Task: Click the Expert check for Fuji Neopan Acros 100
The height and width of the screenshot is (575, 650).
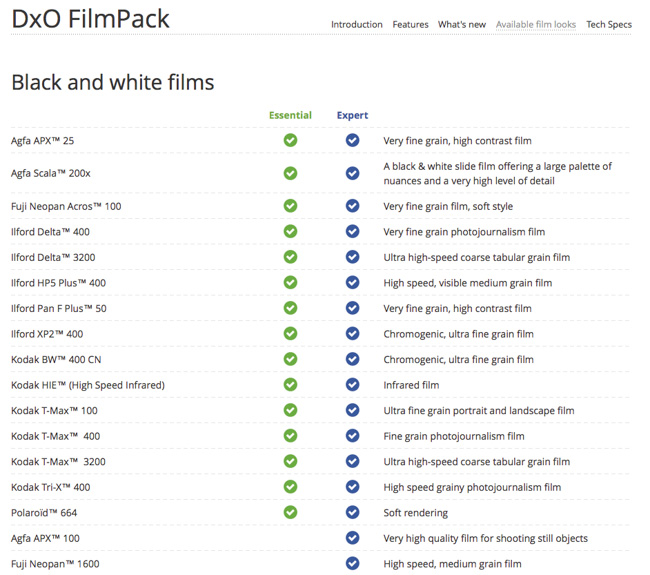Action: pyautogui.click(x=352, y=206)
